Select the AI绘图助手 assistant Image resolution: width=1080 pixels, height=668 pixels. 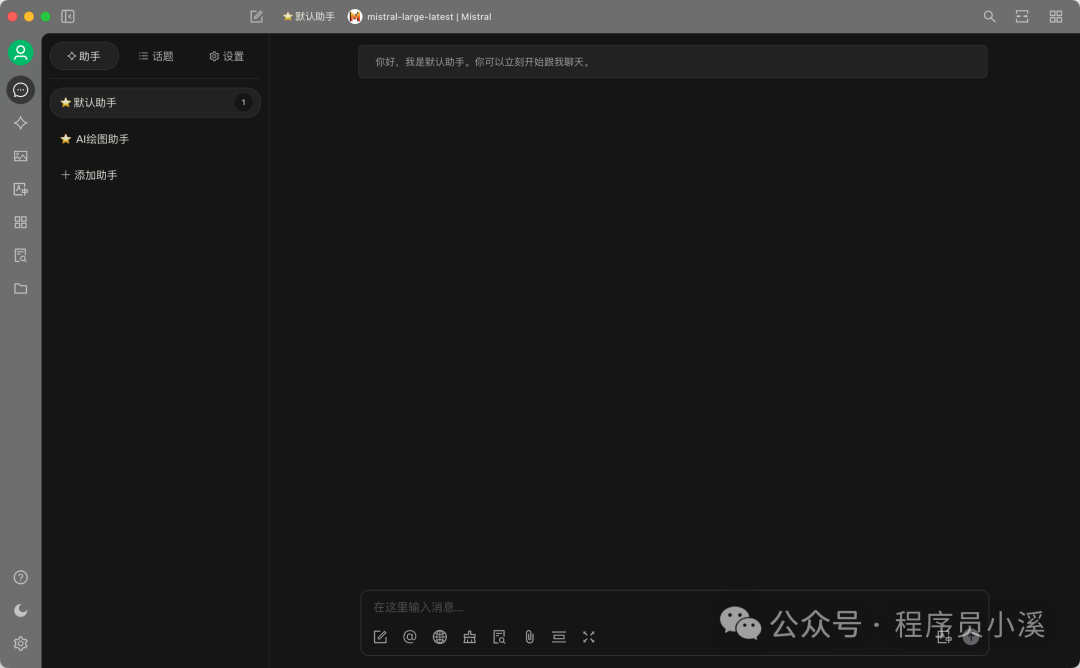pyautogui.click(x=102, y=138)
